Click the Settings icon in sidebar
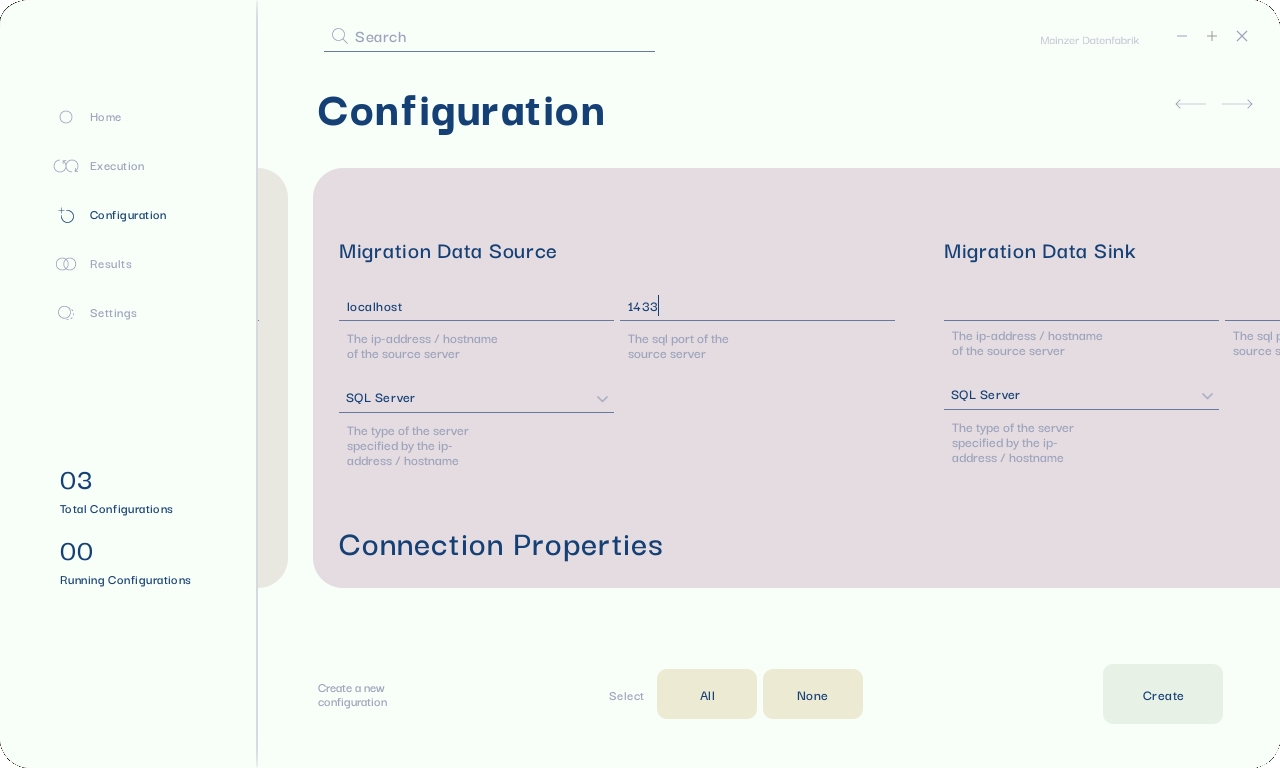This screenshot has height=768, width=1280. tap(66, 313)
